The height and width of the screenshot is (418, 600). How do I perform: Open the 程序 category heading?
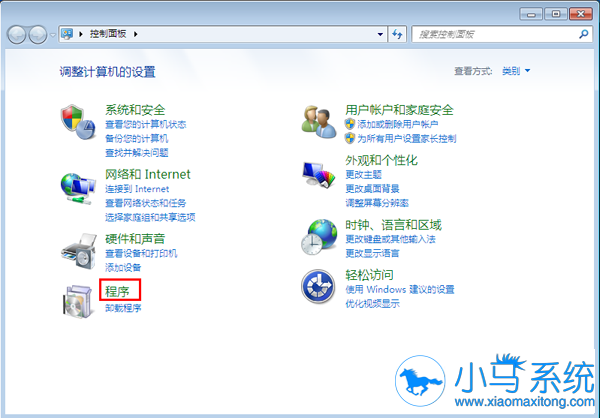point(117,292)
